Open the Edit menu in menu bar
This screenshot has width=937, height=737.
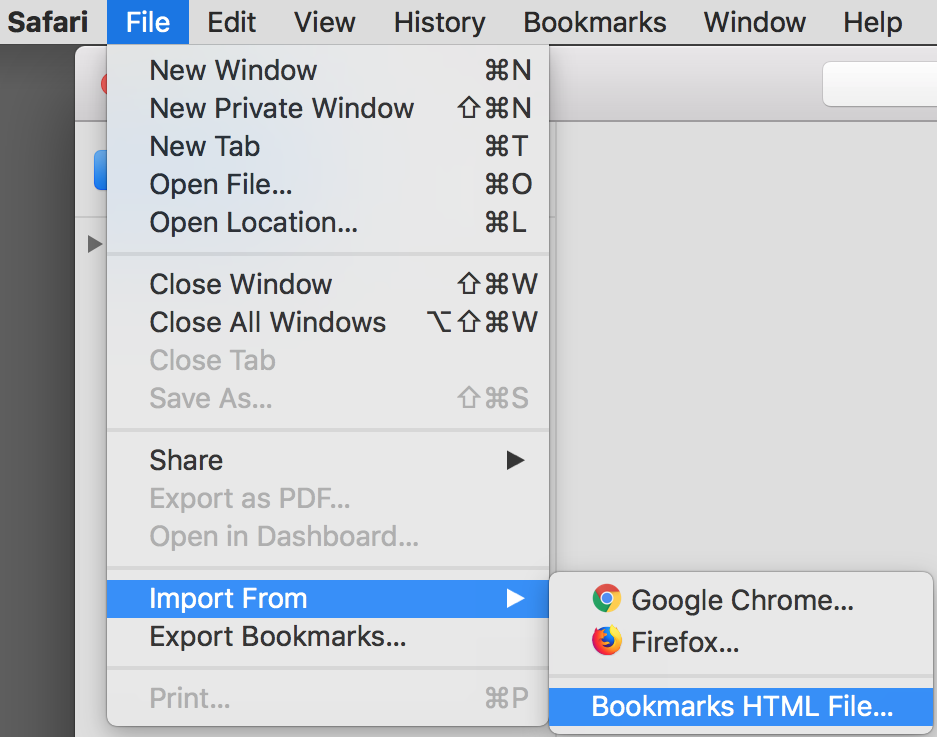(x=232, y=22)
